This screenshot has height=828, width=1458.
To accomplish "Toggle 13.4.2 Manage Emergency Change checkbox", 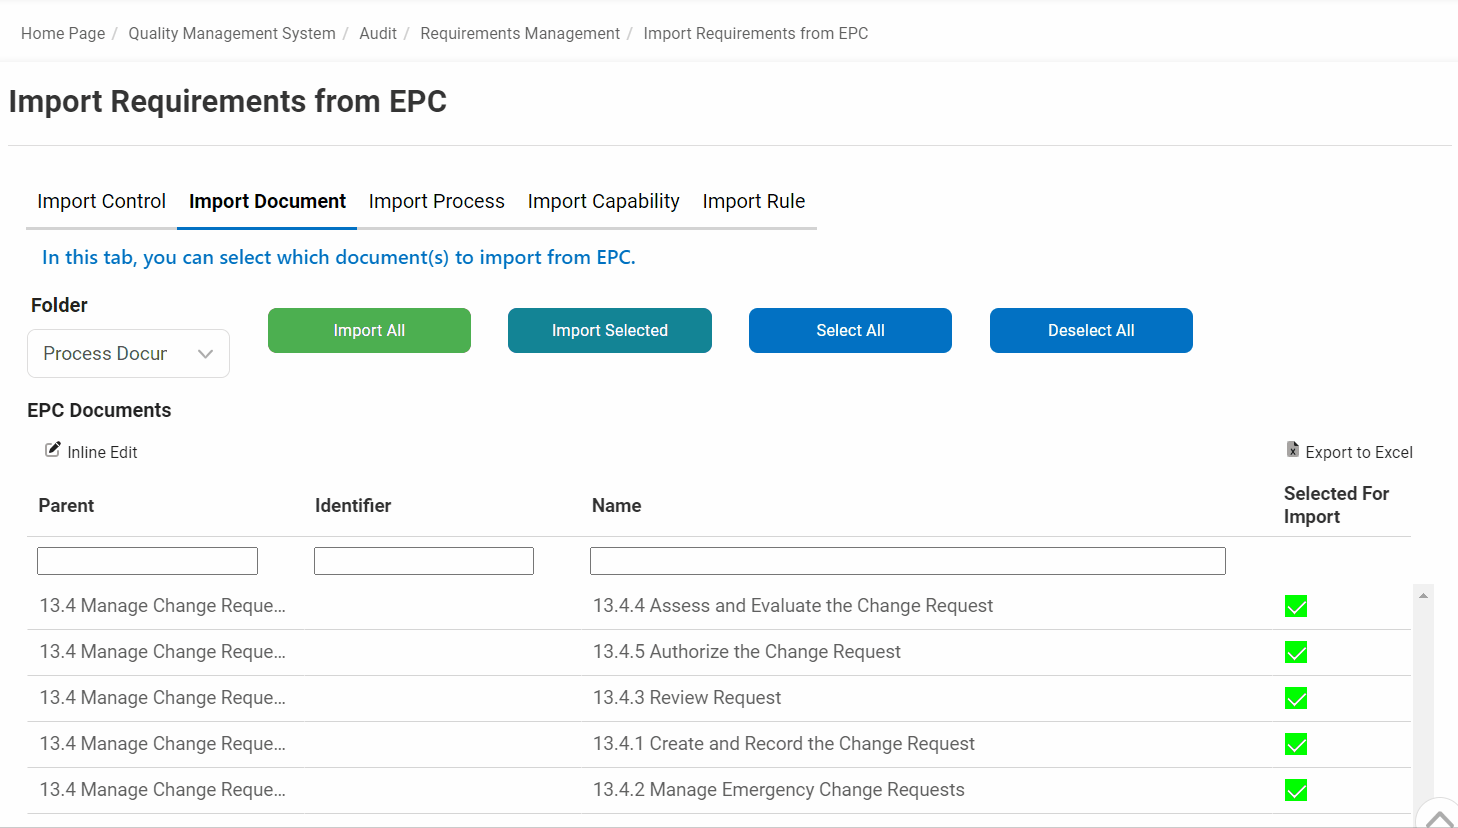I will pyautogui.click(x=1296, y=791).
